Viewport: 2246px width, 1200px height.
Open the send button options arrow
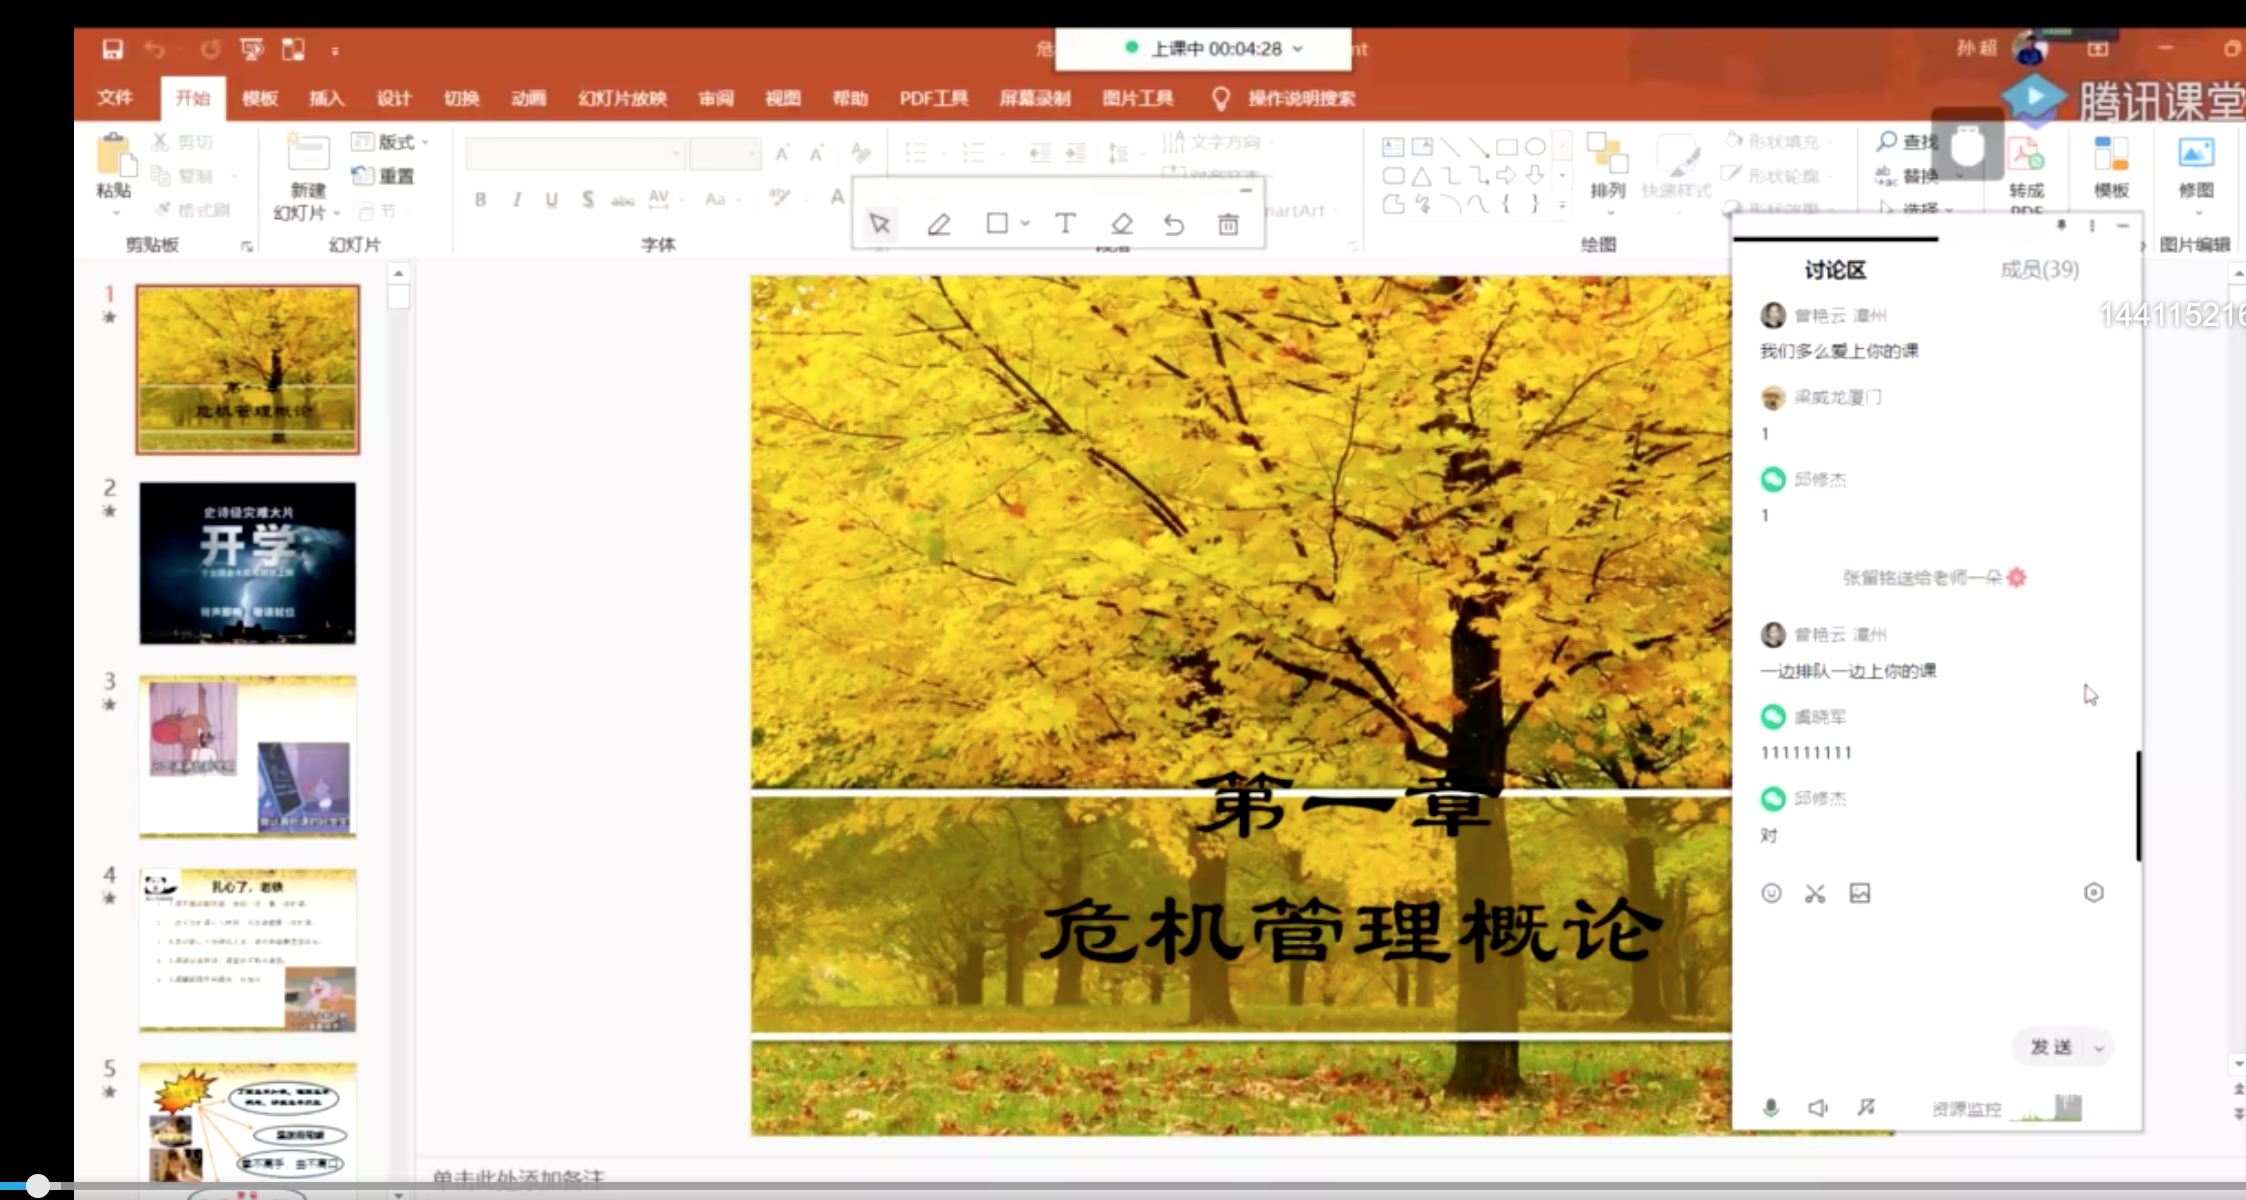coord(2098,1048)
